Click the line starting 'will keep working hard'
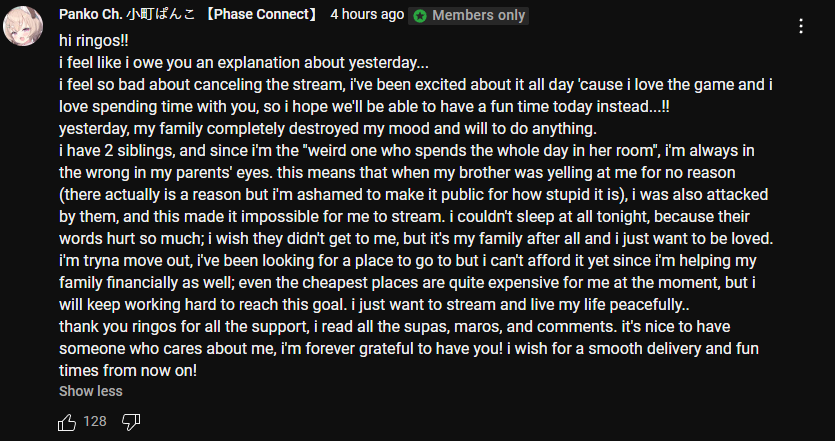This screenshot has width=835, height=441. 374,305
